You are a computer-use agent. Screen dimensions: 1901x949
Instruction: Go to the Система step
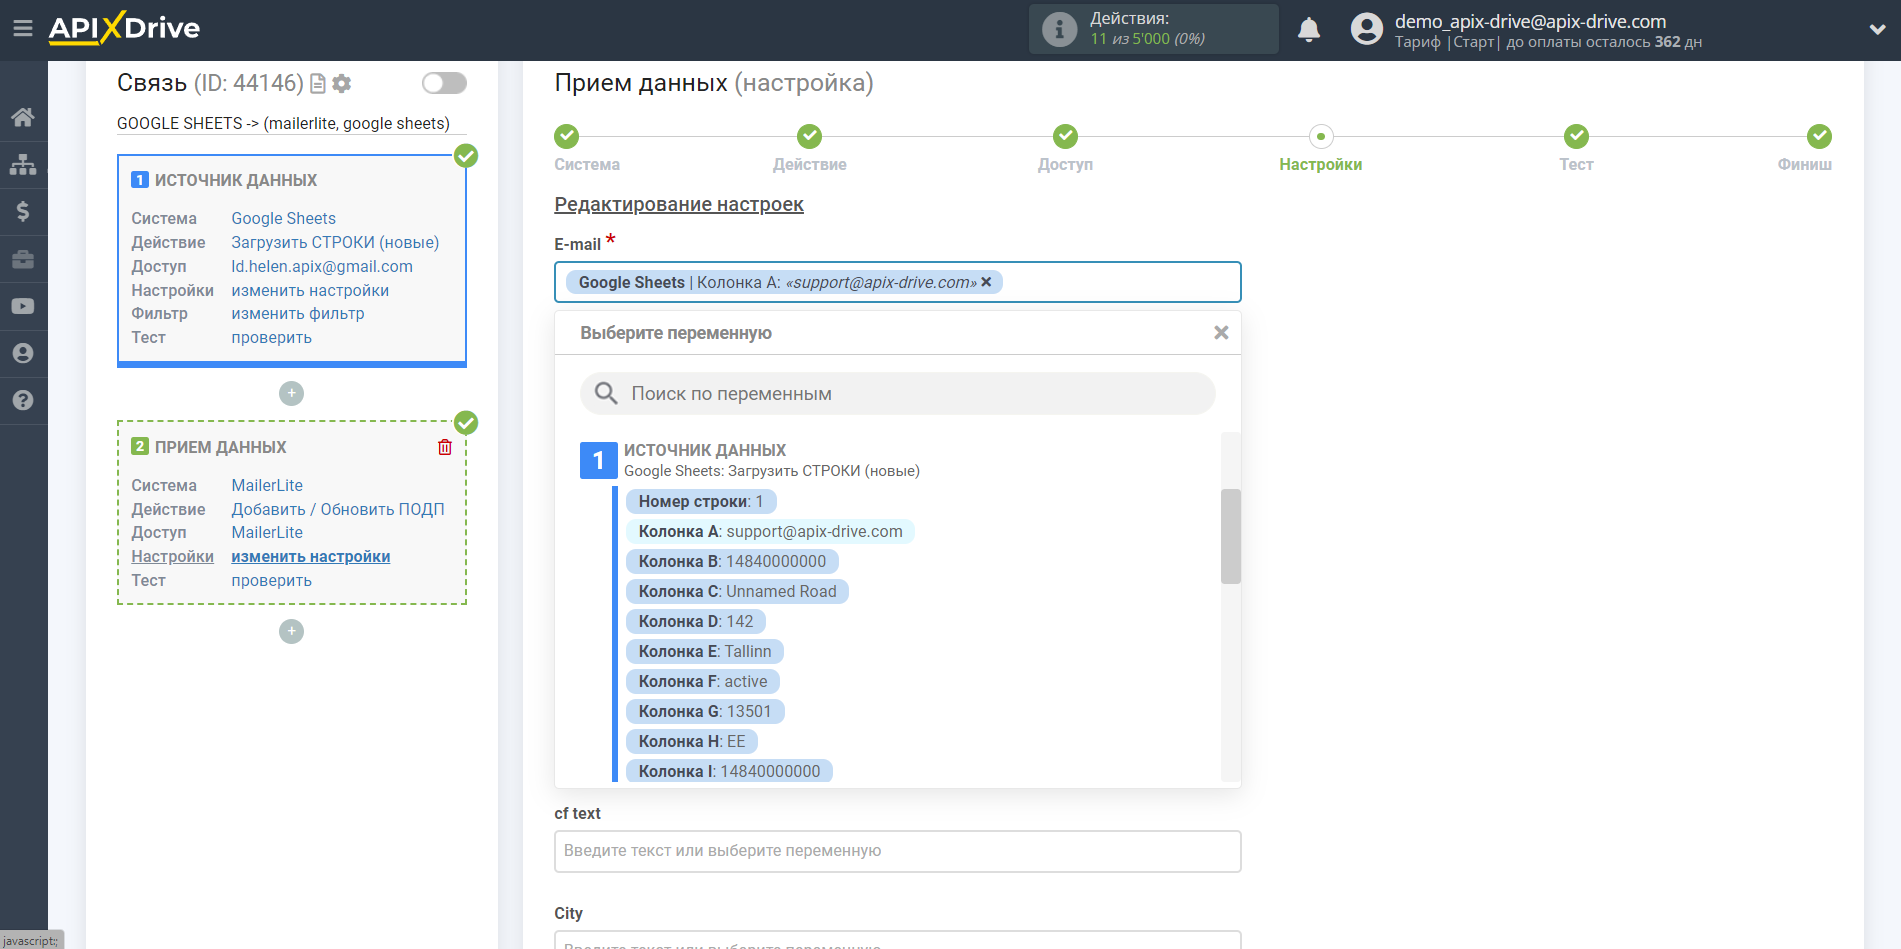coord(586,149)
